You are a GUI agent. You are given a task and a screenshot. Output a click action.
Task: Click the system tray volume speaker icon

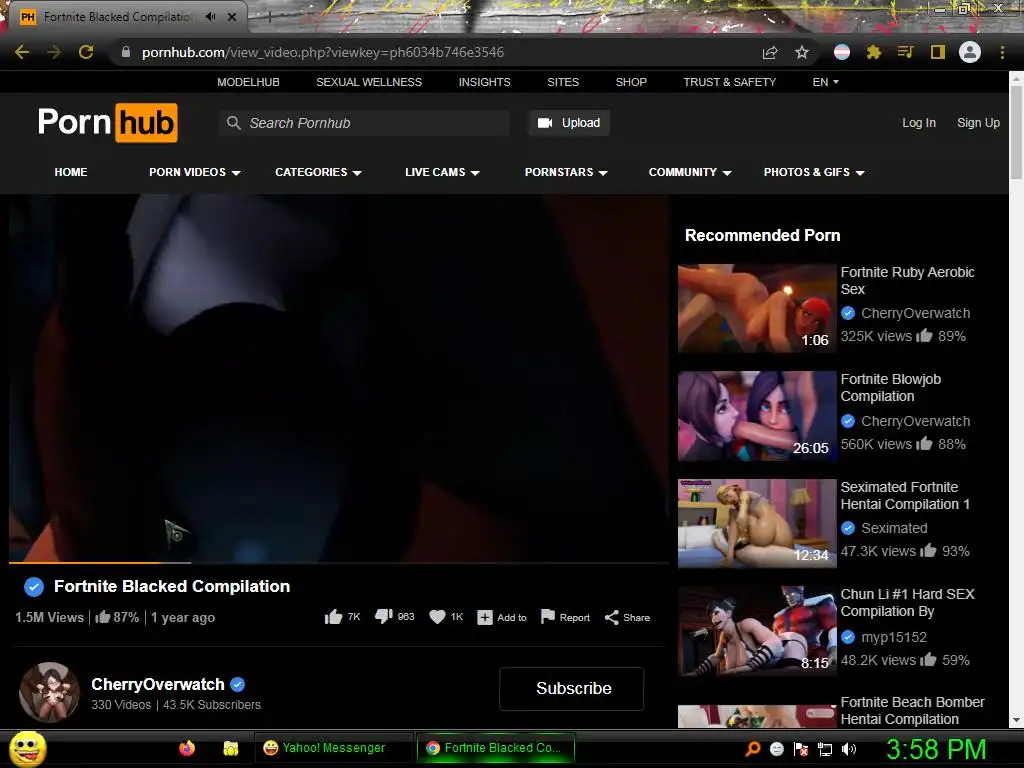(849, 749)
